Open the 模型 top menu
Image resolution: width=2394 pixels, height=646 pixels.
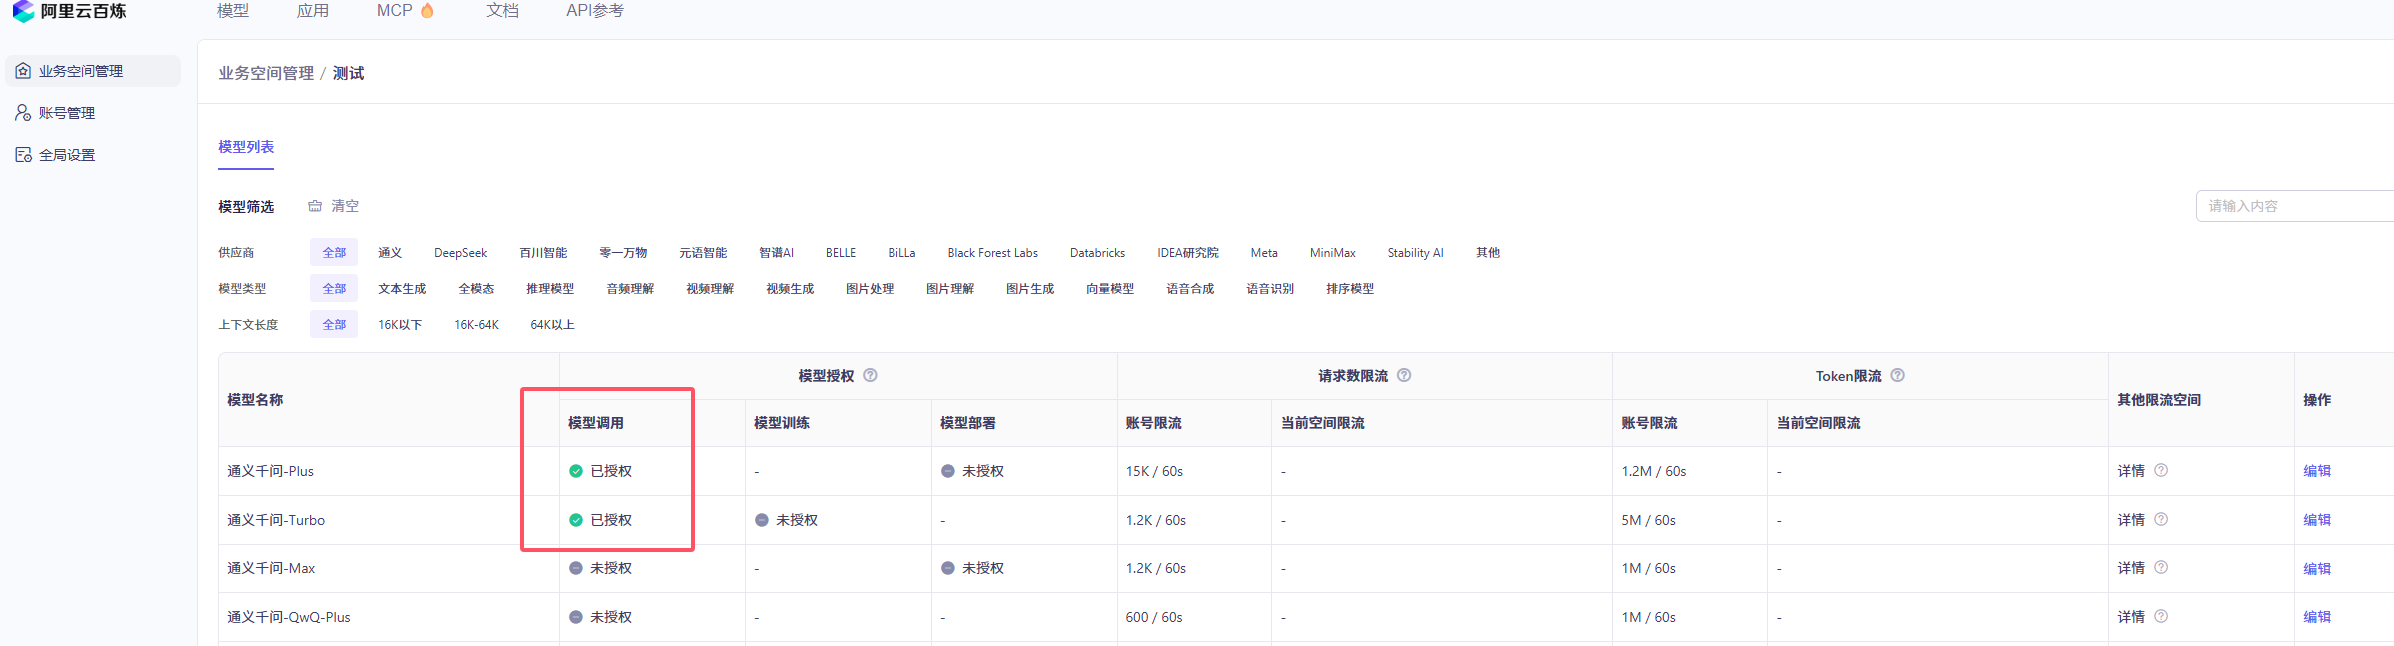click(233, 10)
